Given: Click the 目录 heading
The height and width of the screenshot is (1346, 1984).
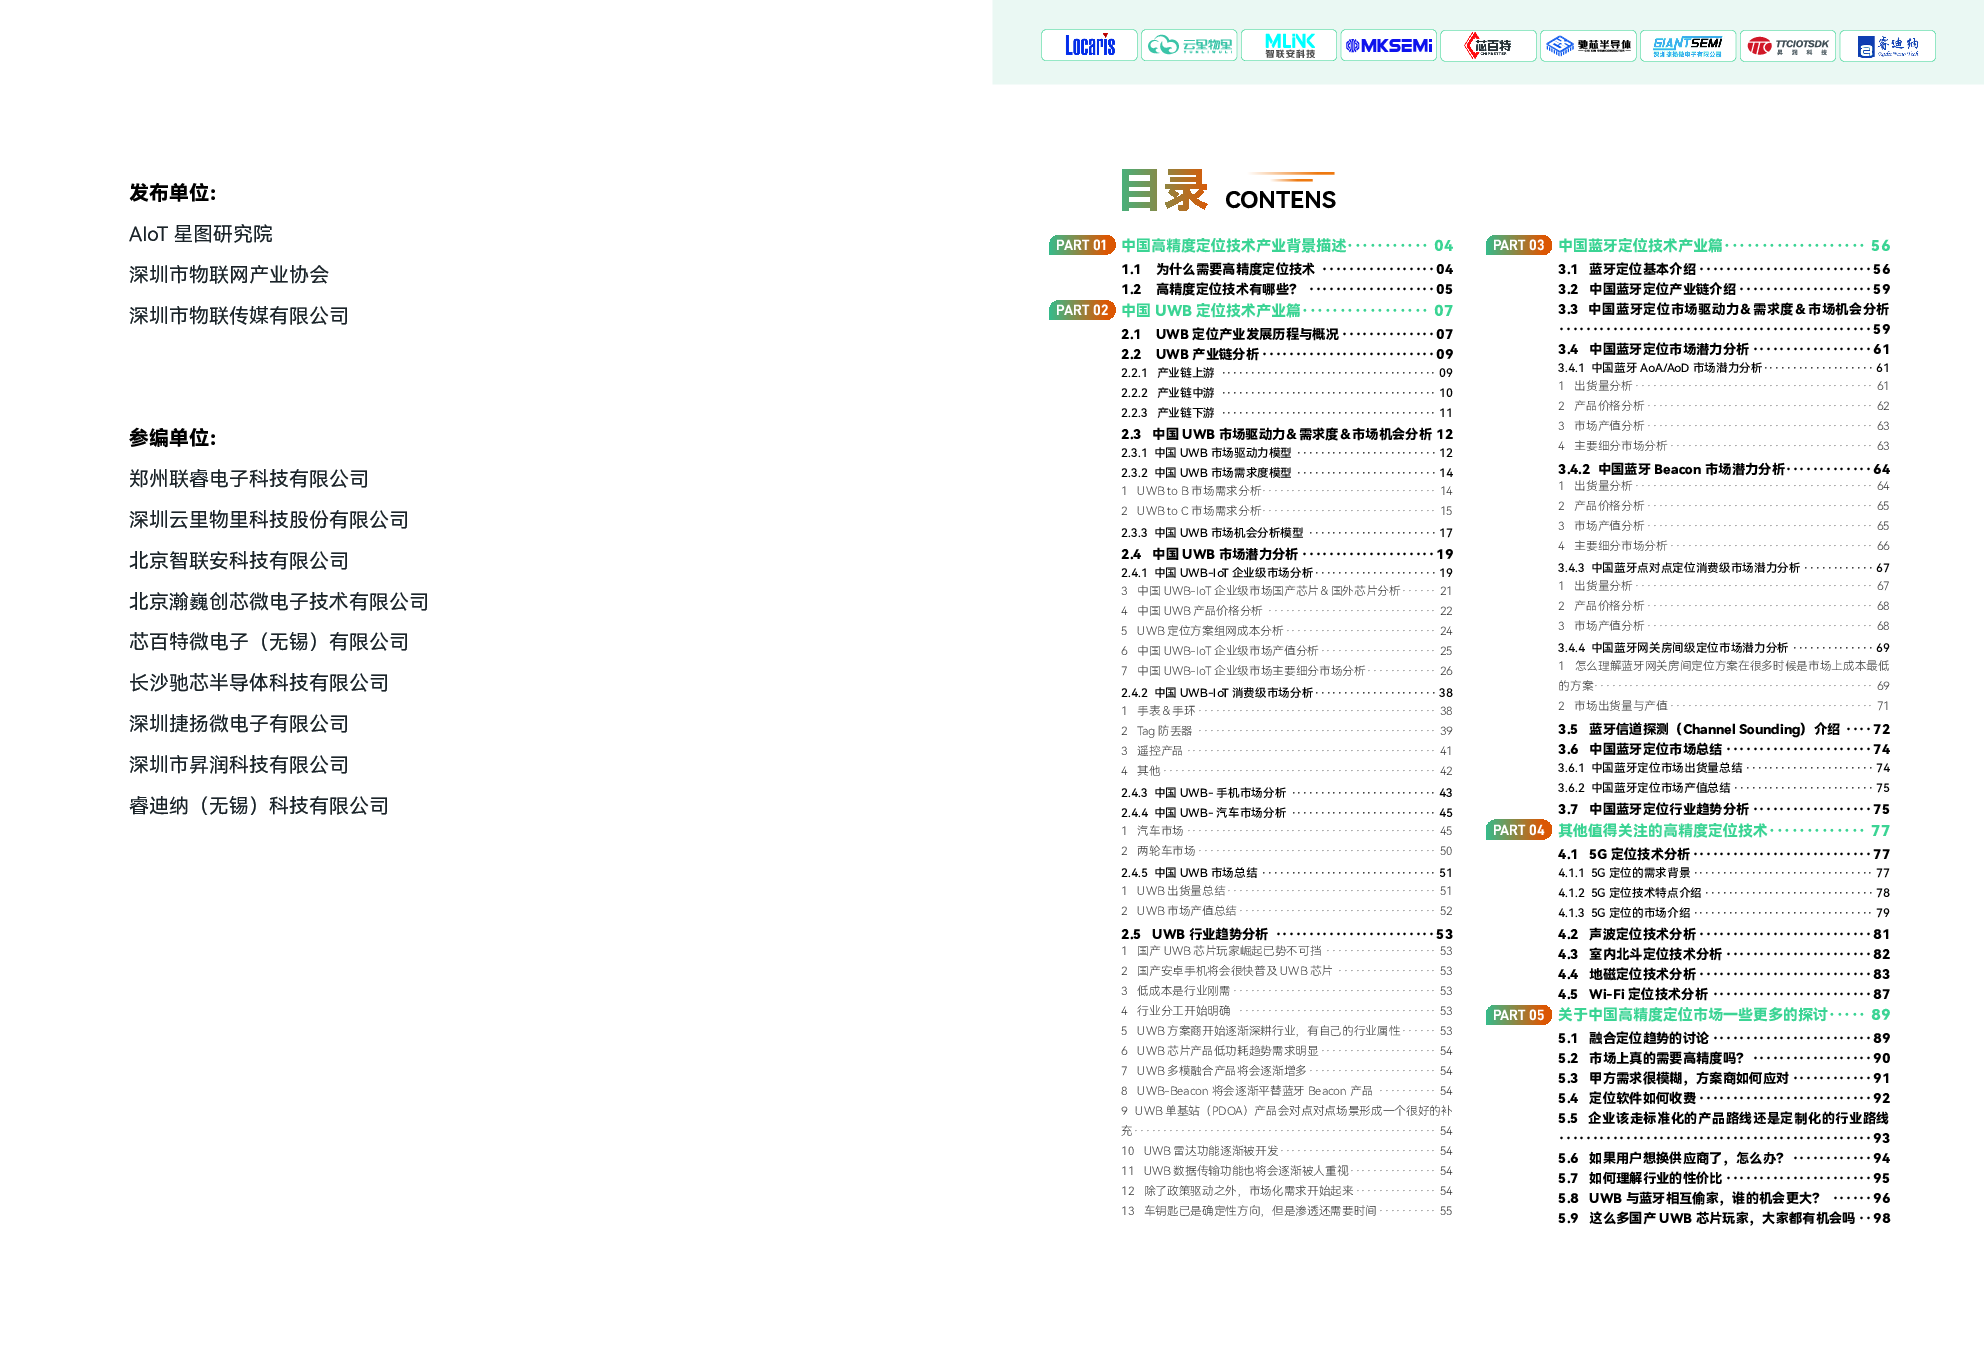Looking at the screenshot, I should click(x=1164, y=190).
